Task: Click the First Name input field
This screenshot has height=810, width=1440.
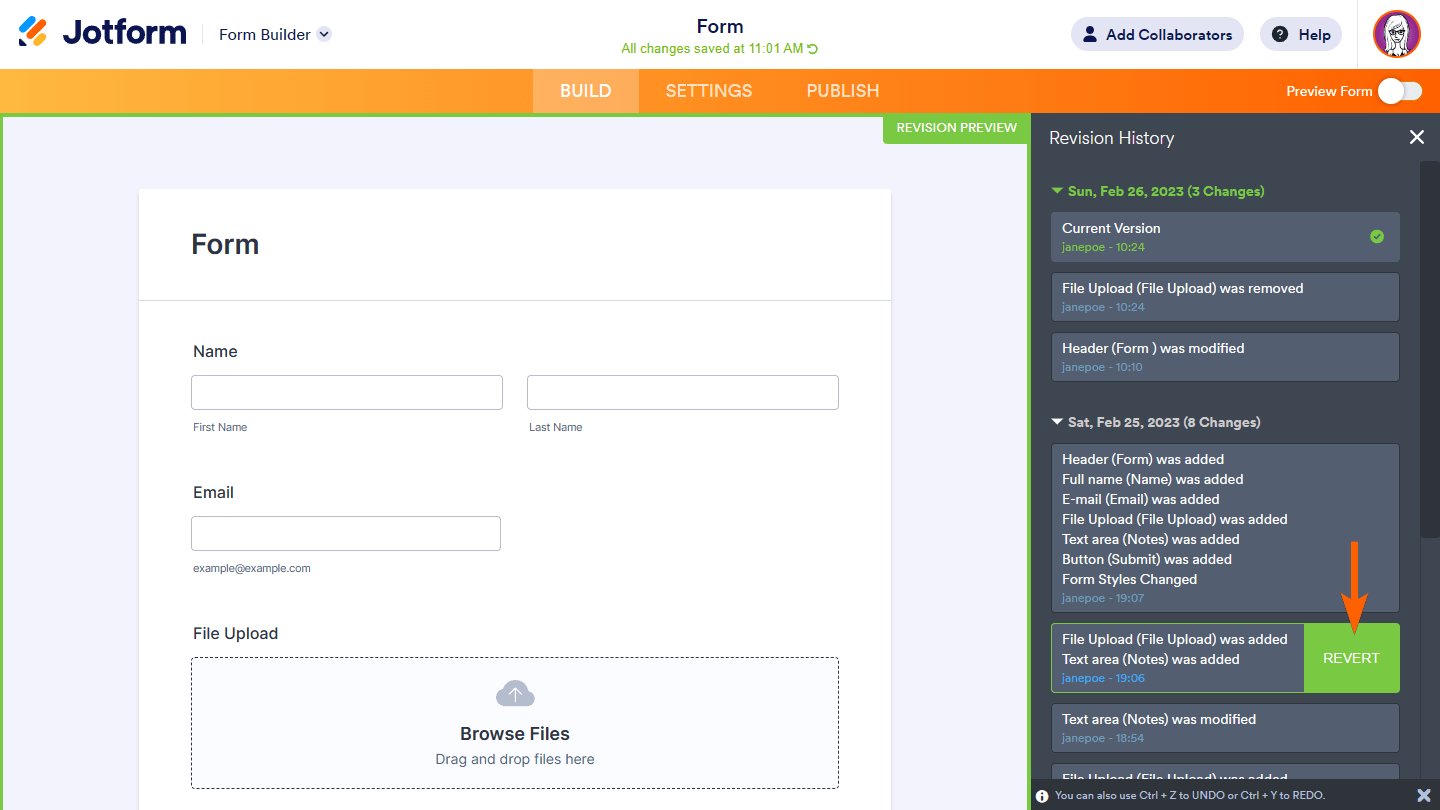Action: click(346, 392)
